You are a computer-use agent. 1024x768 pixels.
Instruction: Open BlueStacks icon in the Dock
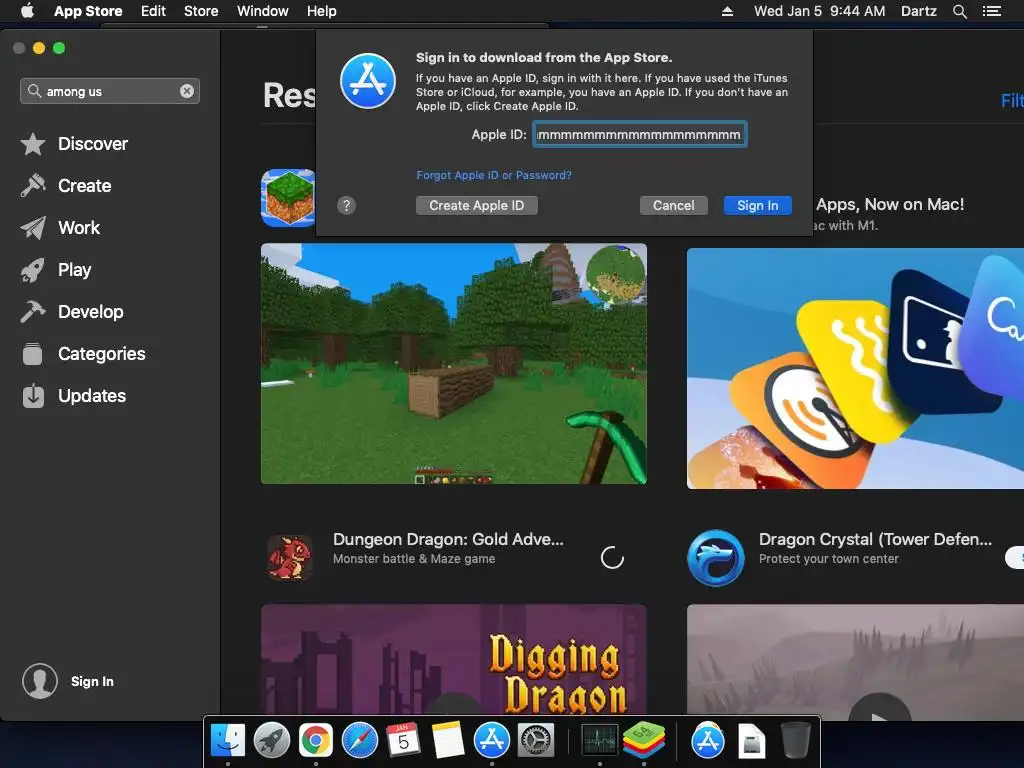point(644,741)
